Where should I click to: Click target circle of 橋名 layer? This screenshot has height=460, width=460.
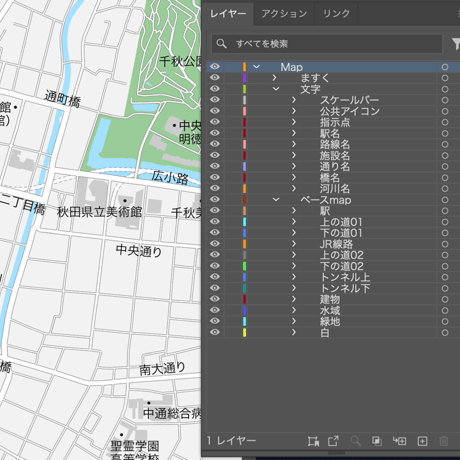tap(445, 177)
